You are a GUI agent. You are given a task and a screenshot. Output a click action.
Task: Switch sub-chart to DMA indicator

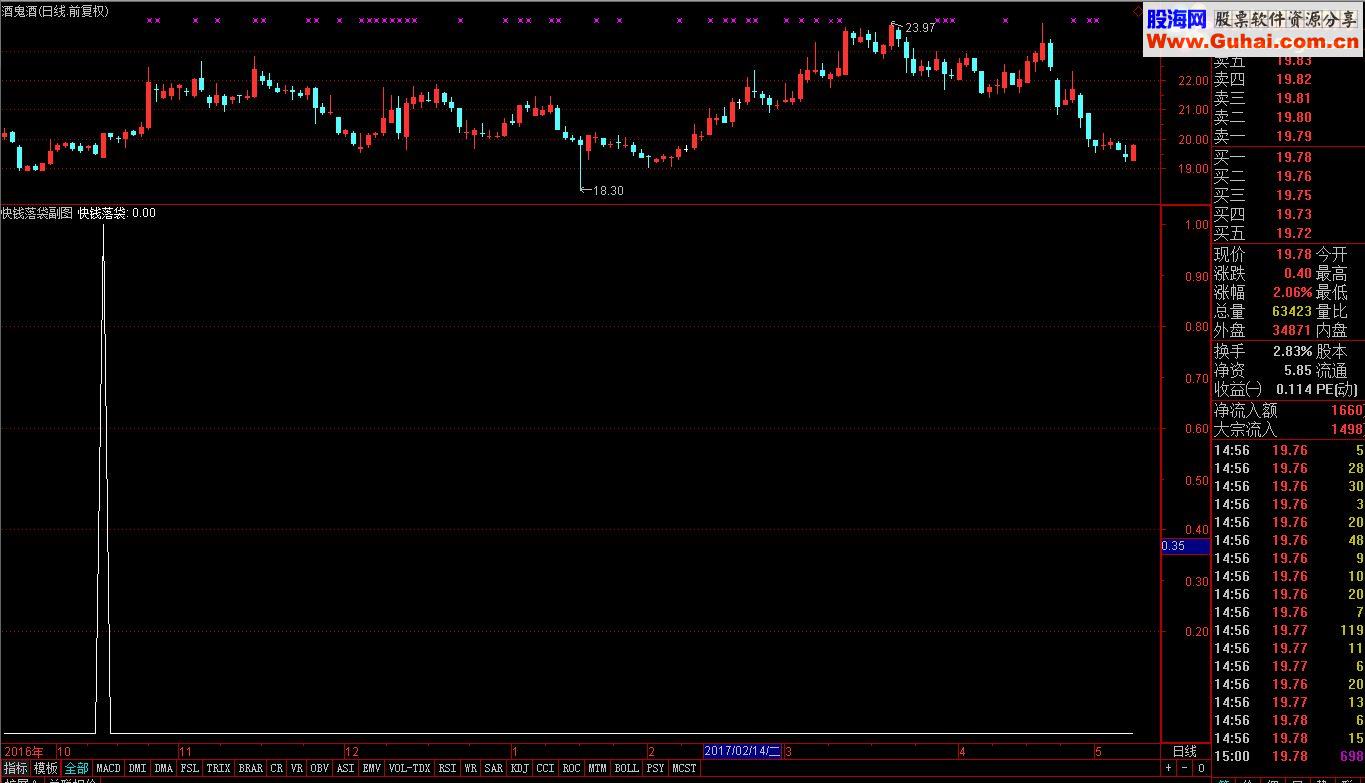pyautogui.click(x=163, y=768)
